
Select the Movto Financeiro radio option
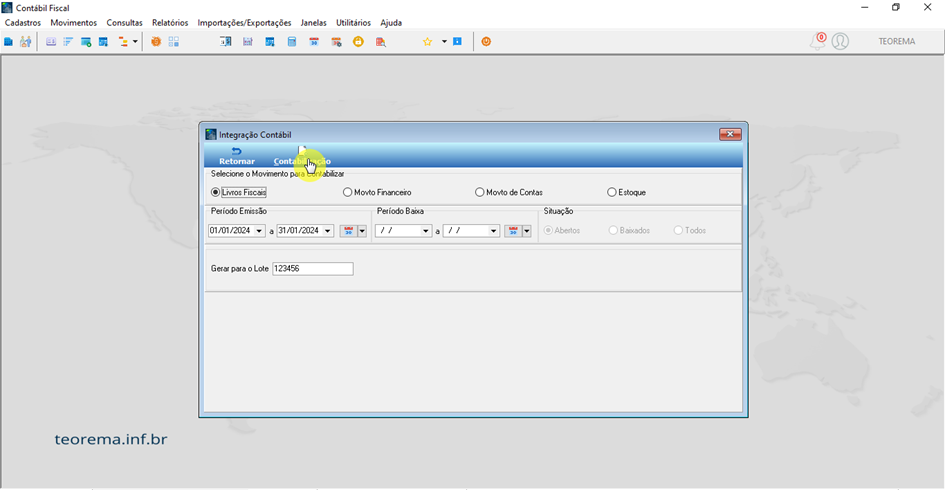pos(377,192)
